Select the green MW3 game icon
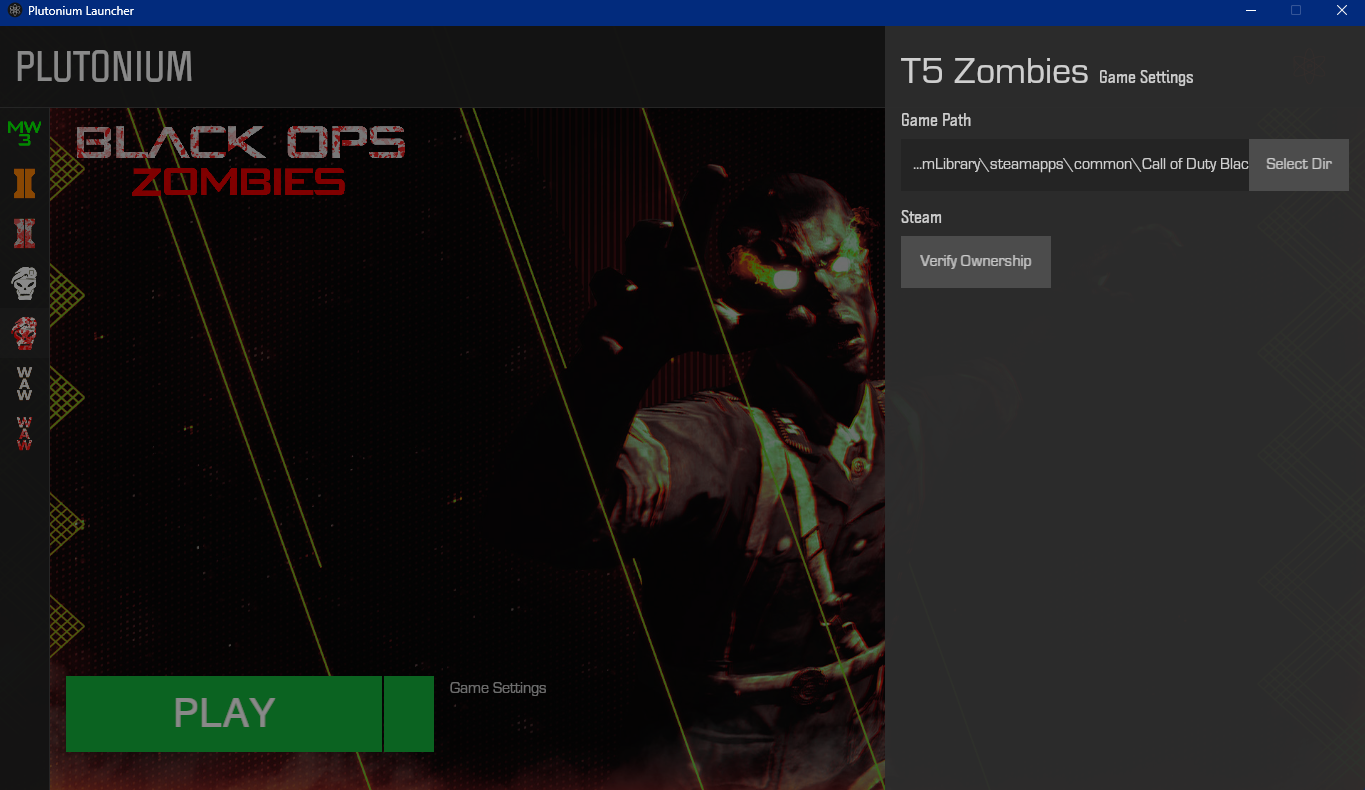This screenshot has height=790, width=1365. click(24, 133)
